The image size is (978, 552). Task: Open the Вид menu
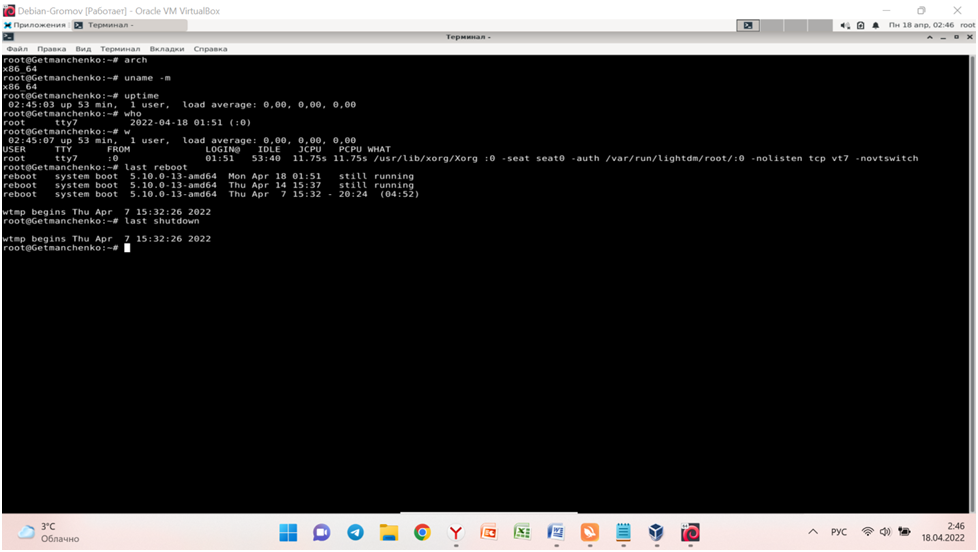[83, 49]
